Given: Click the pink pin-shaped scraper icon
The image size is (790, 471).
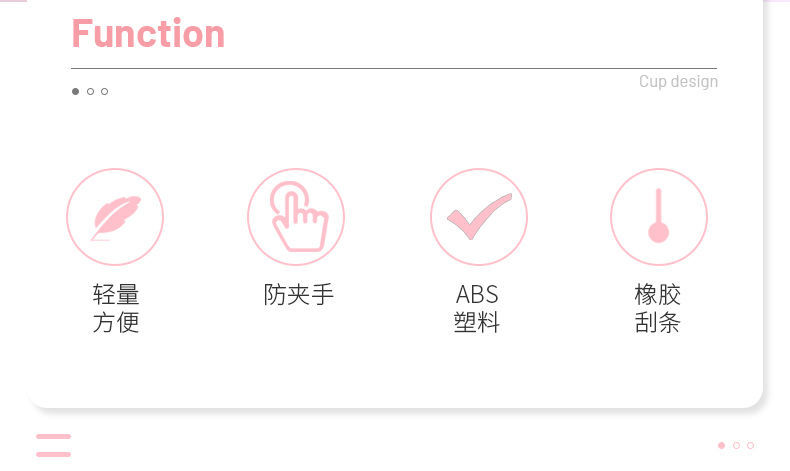Looking at the screenshot, I should 658,217.
